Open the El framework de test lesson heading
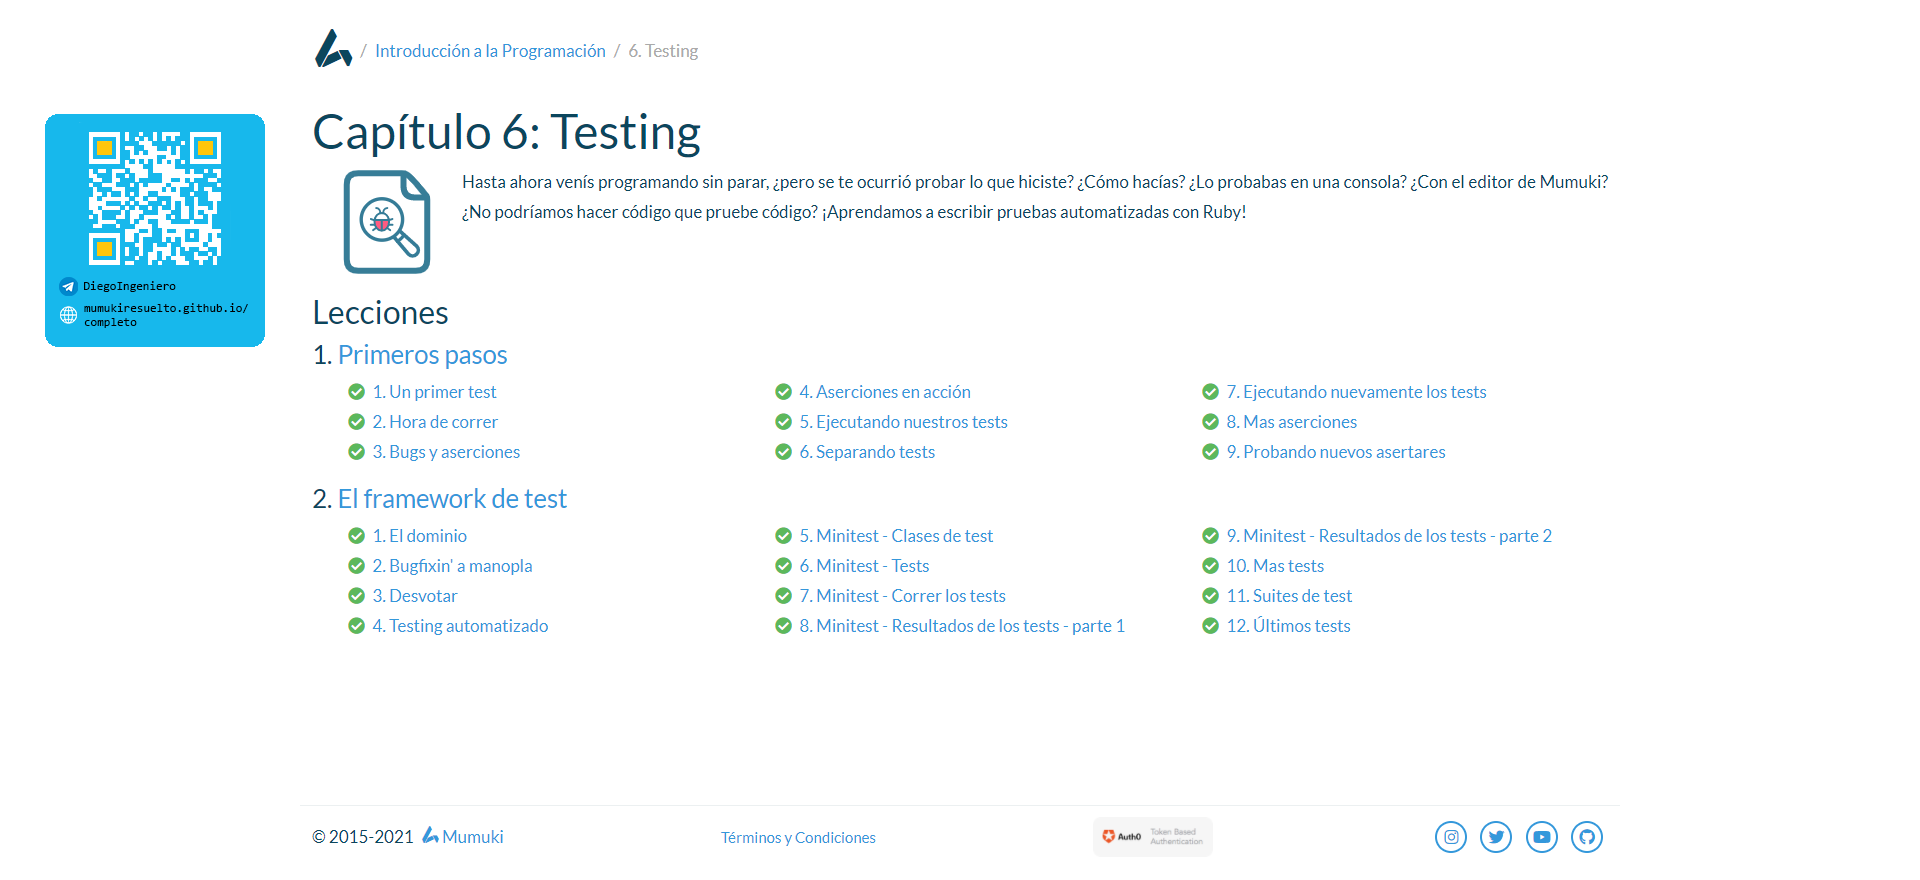 click(x=452, y=499)
